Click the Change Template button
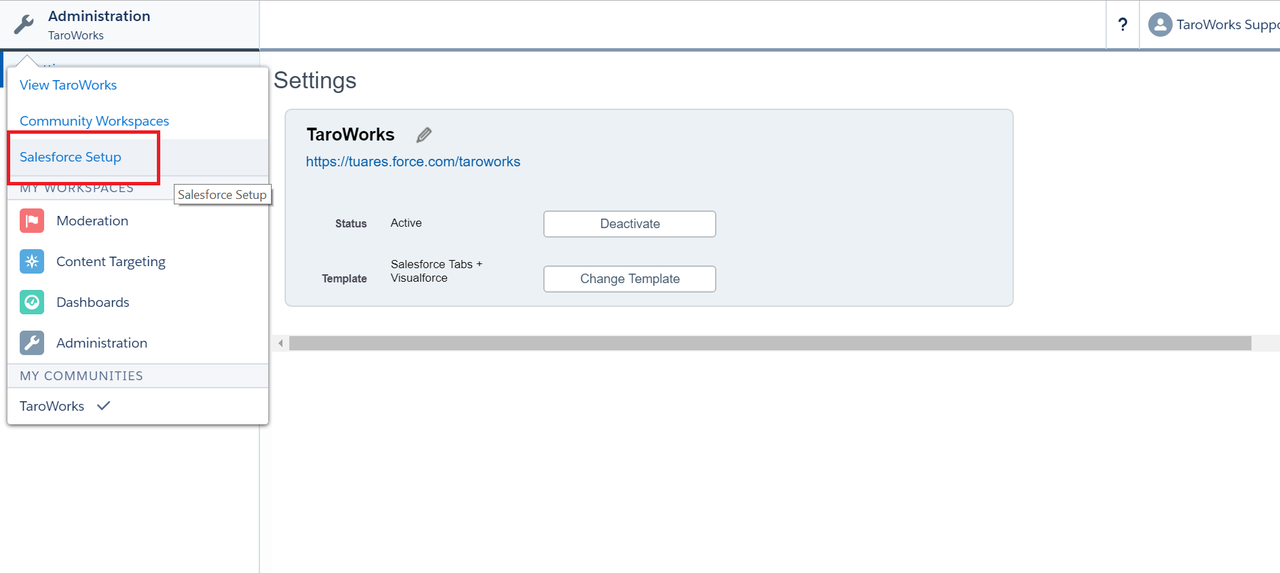The image size is (1280, 573). click(630, 279)
